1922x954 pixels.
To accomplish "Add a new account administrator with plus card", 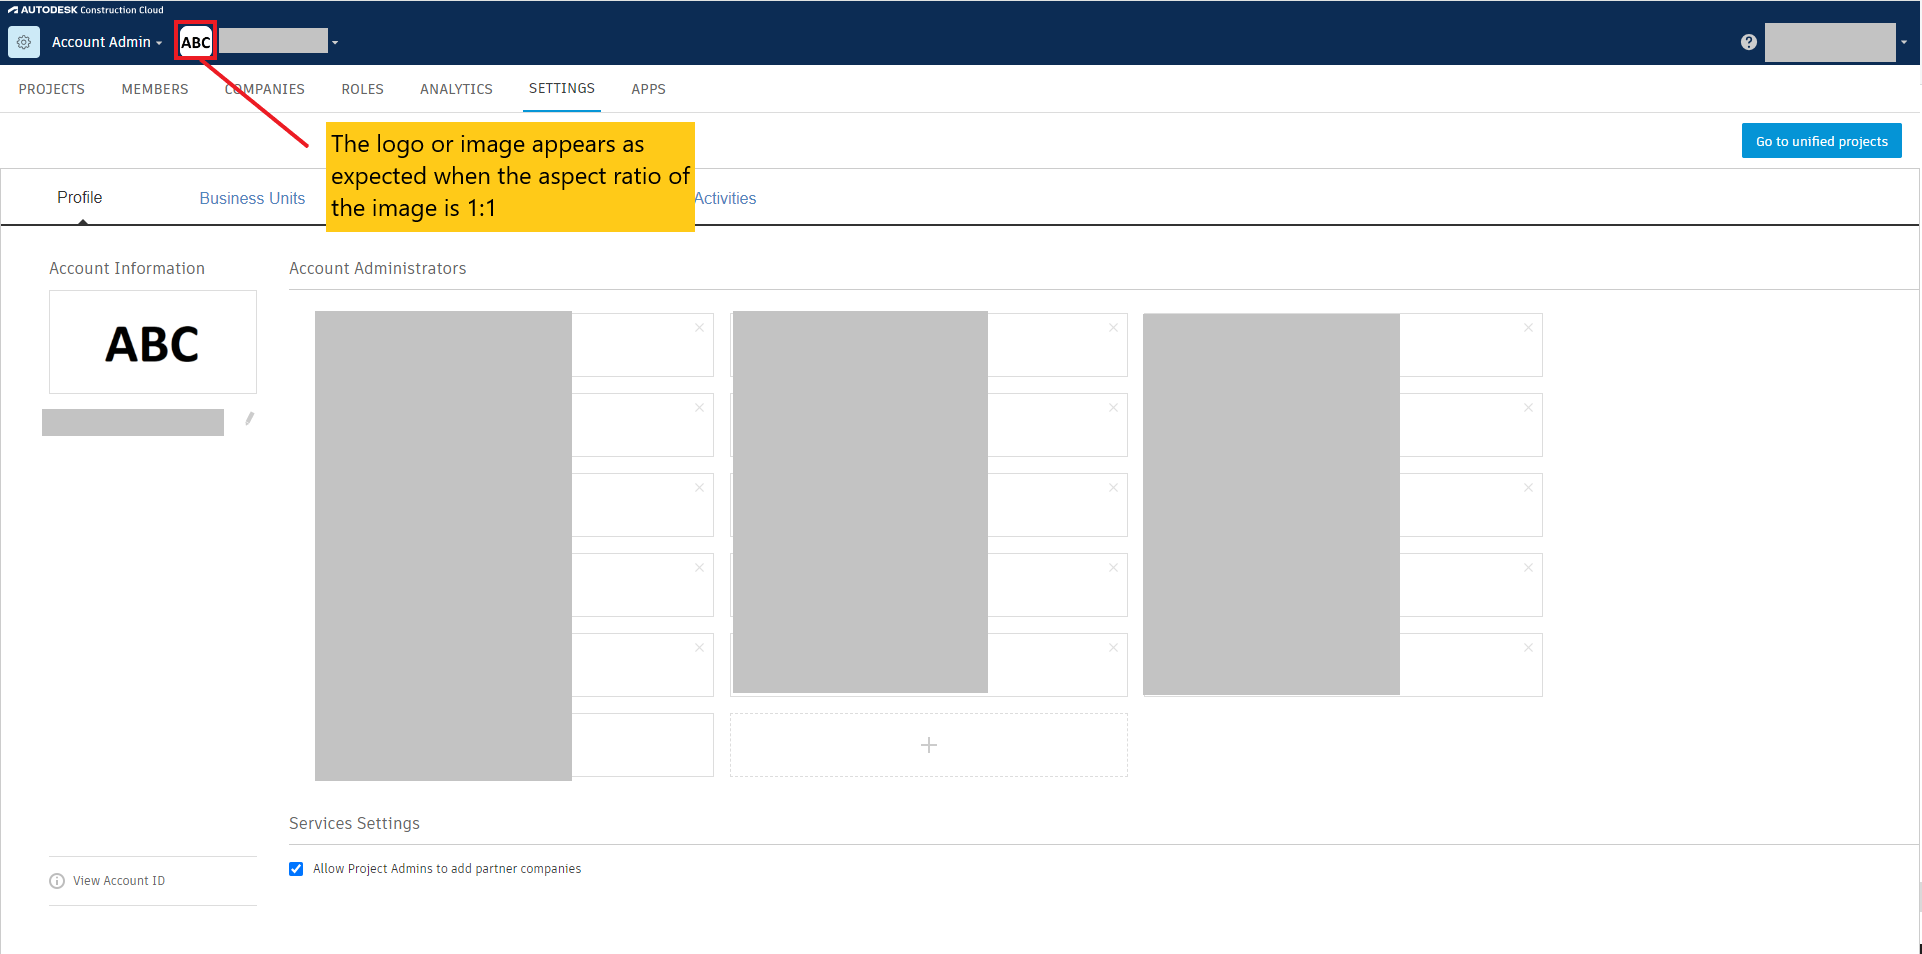I will 929,745.
